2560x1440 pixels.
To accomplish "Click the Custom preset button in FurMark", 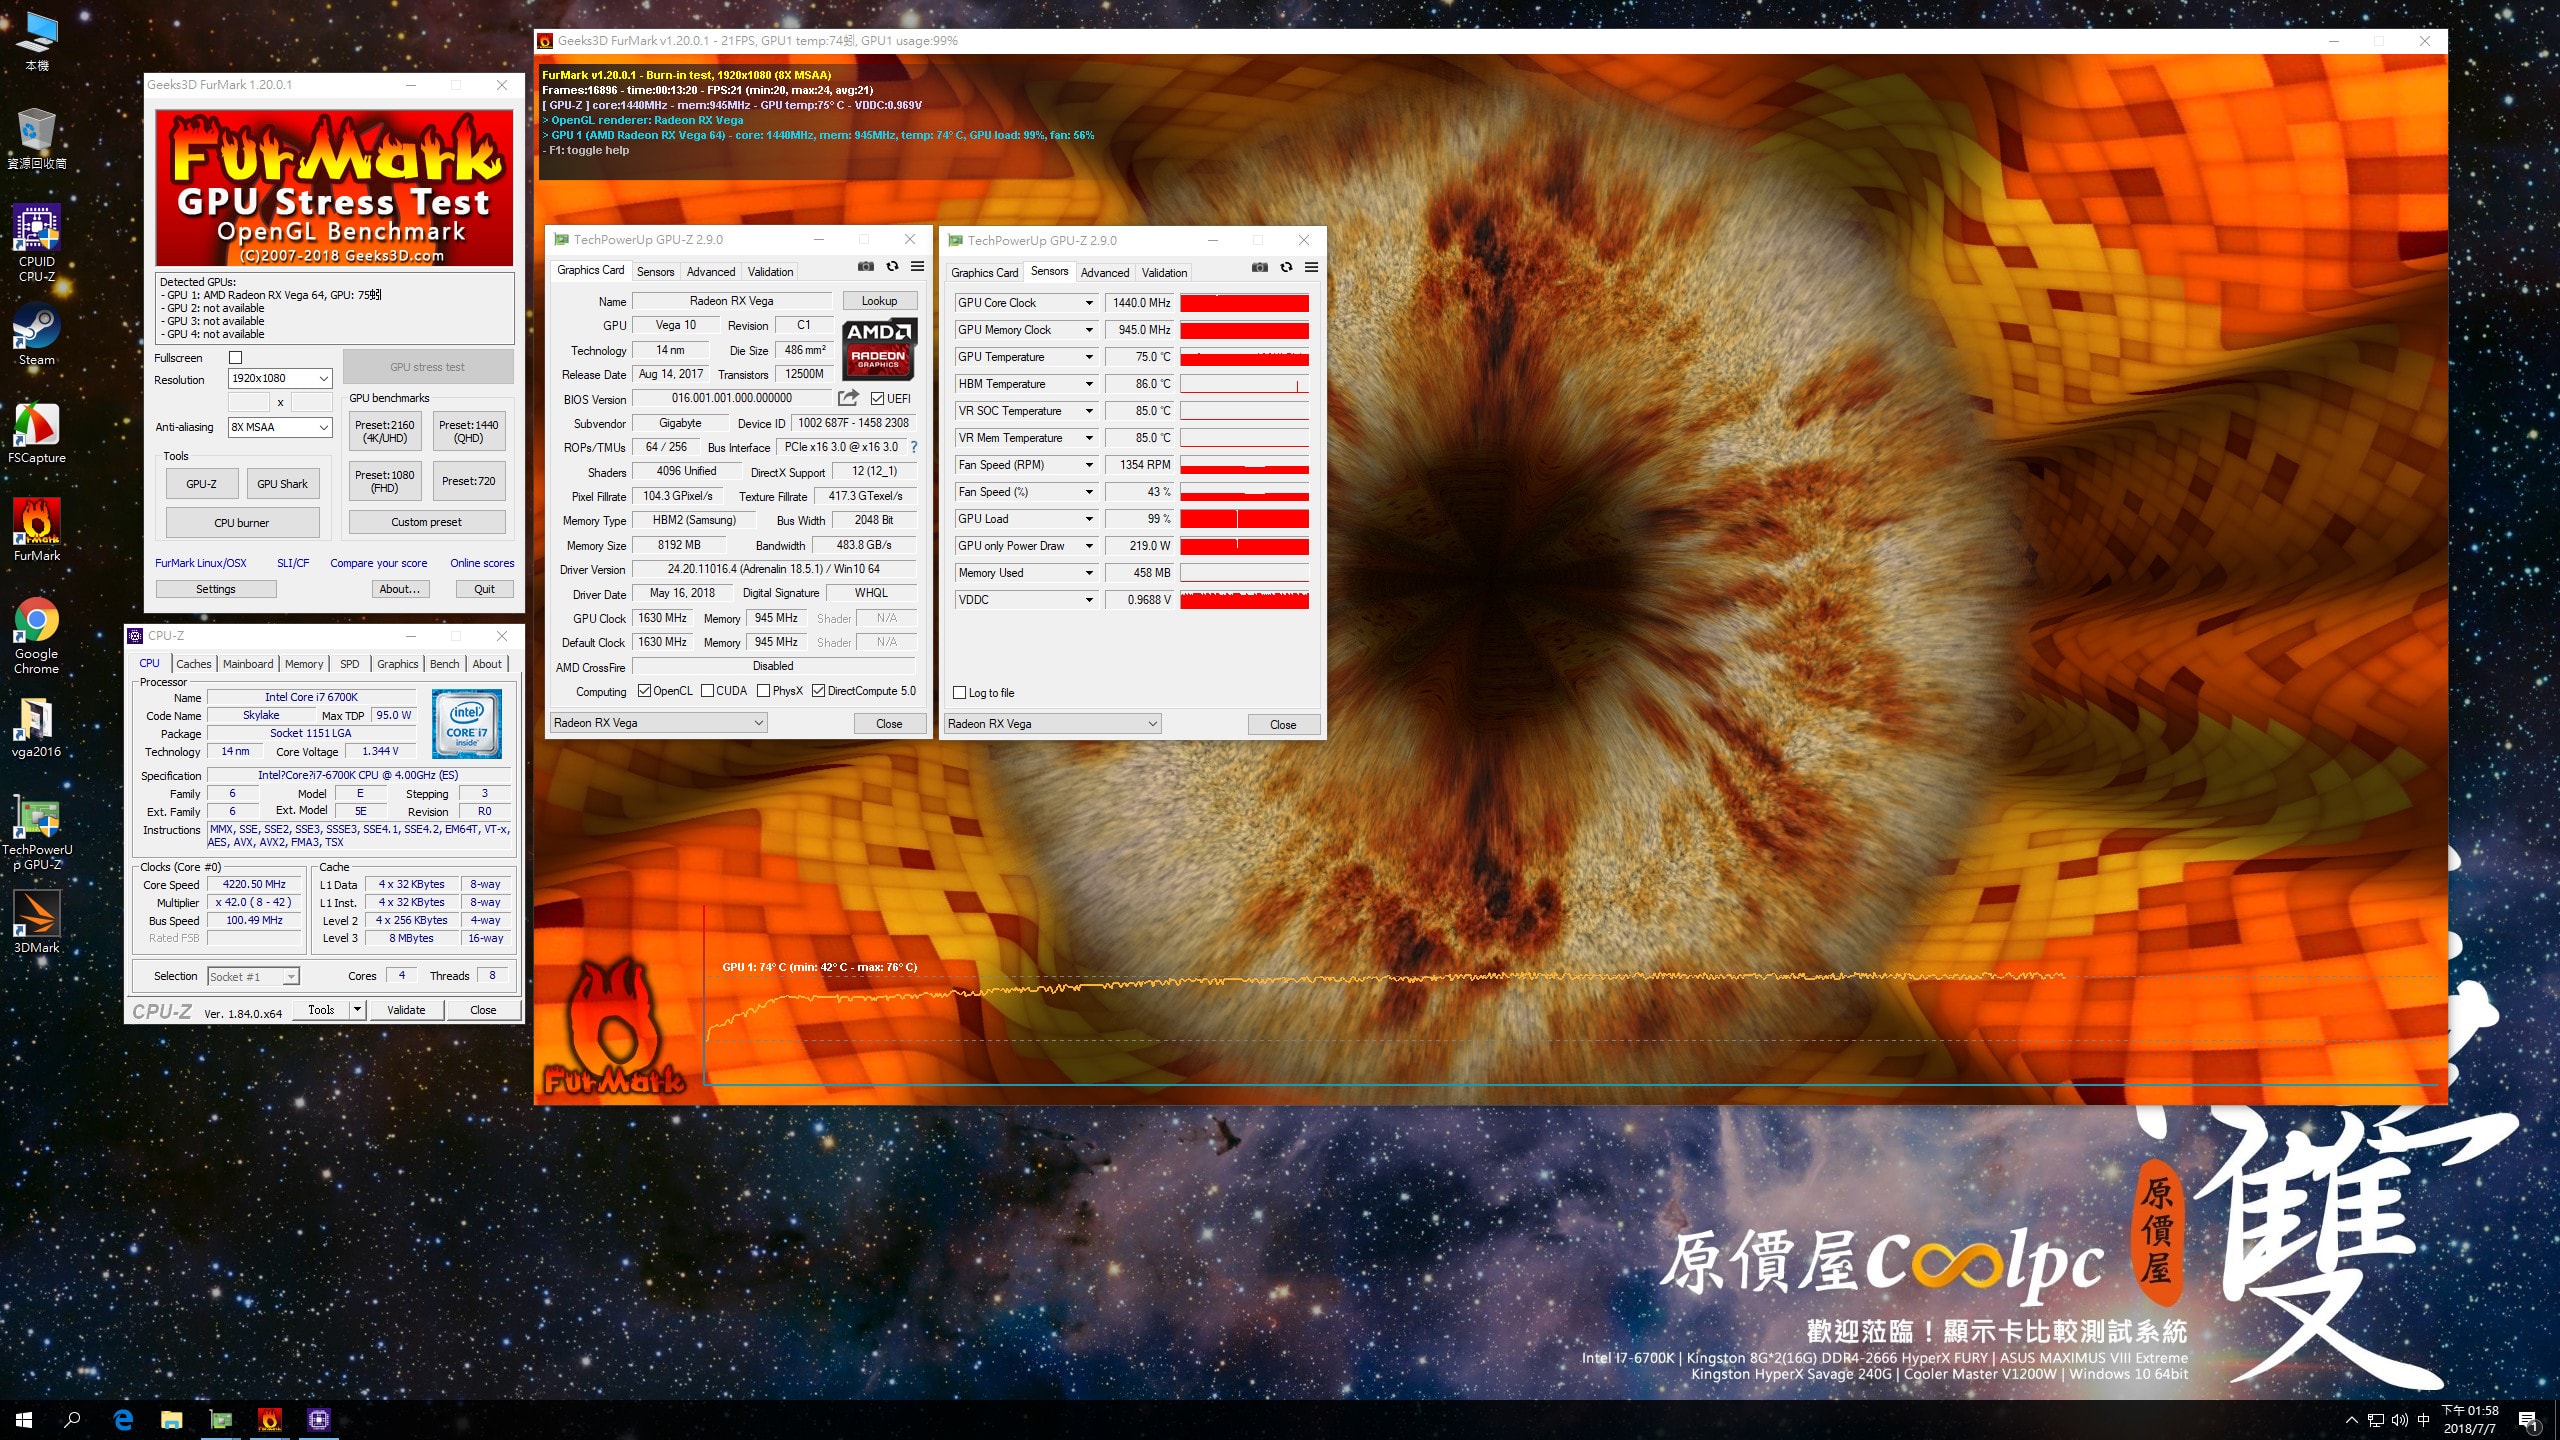I will (427, 522).
